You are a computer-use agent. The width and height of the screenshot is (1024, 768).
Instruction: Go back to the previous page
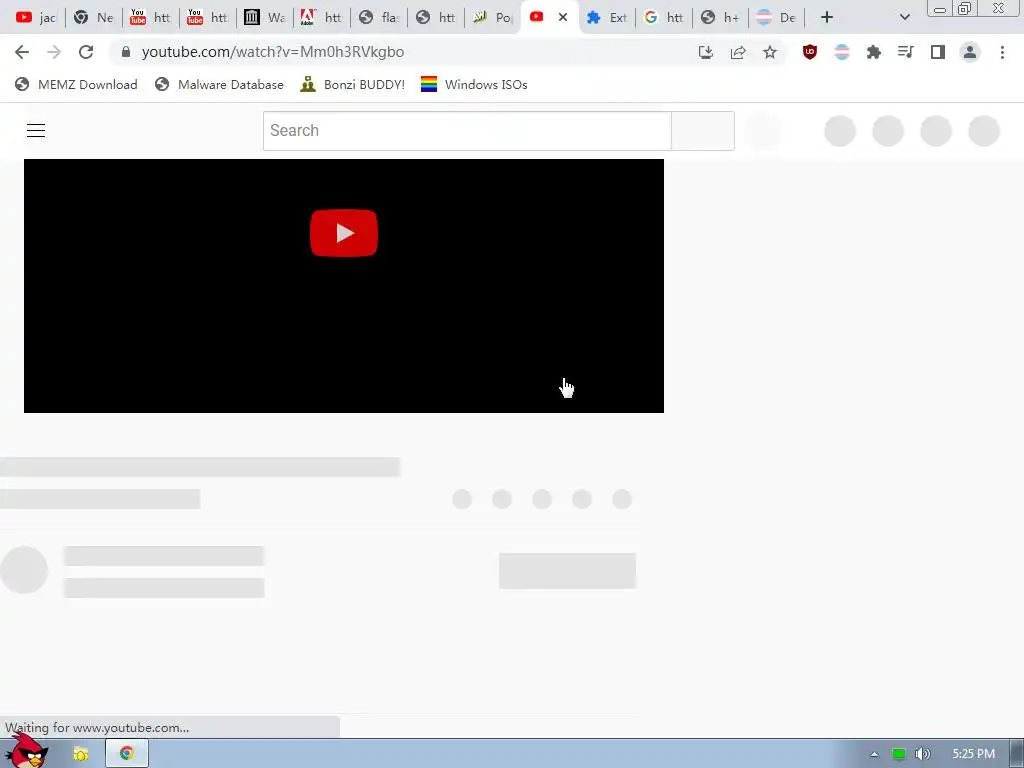click(x=22, y=52)
